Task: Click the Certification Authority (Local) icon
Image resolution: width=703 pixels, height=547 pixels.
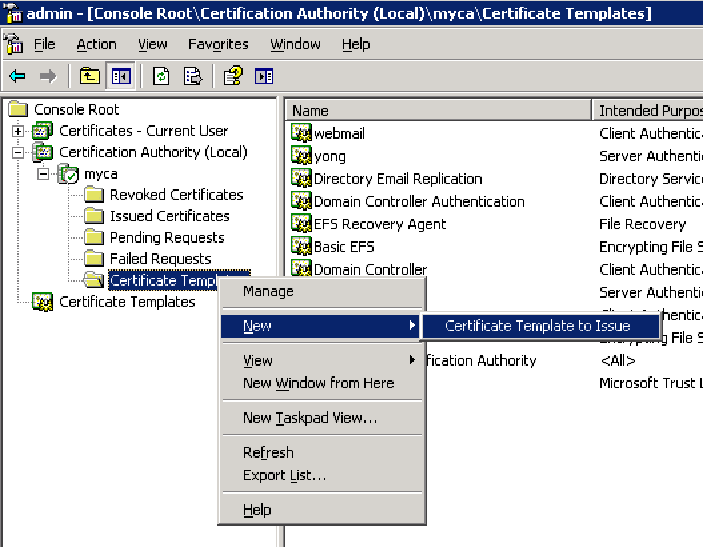Action: 42,152
